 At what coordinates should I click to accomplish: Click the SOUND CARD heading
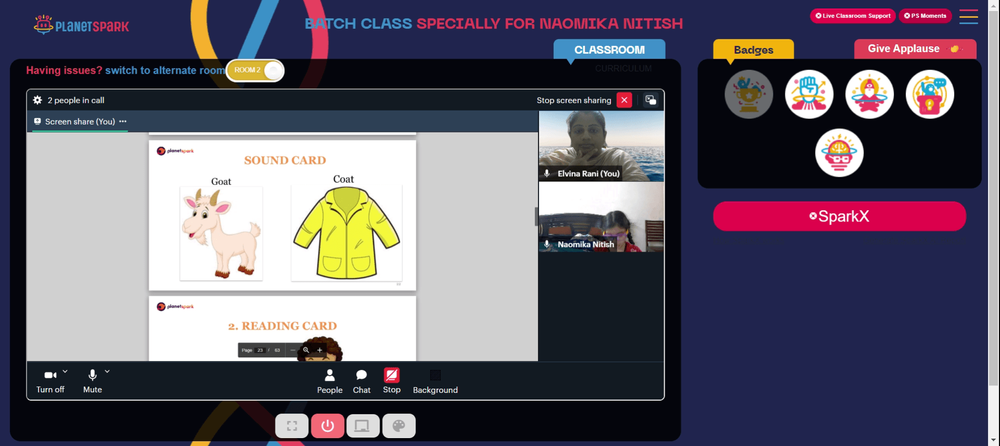[x=284, y=160]
